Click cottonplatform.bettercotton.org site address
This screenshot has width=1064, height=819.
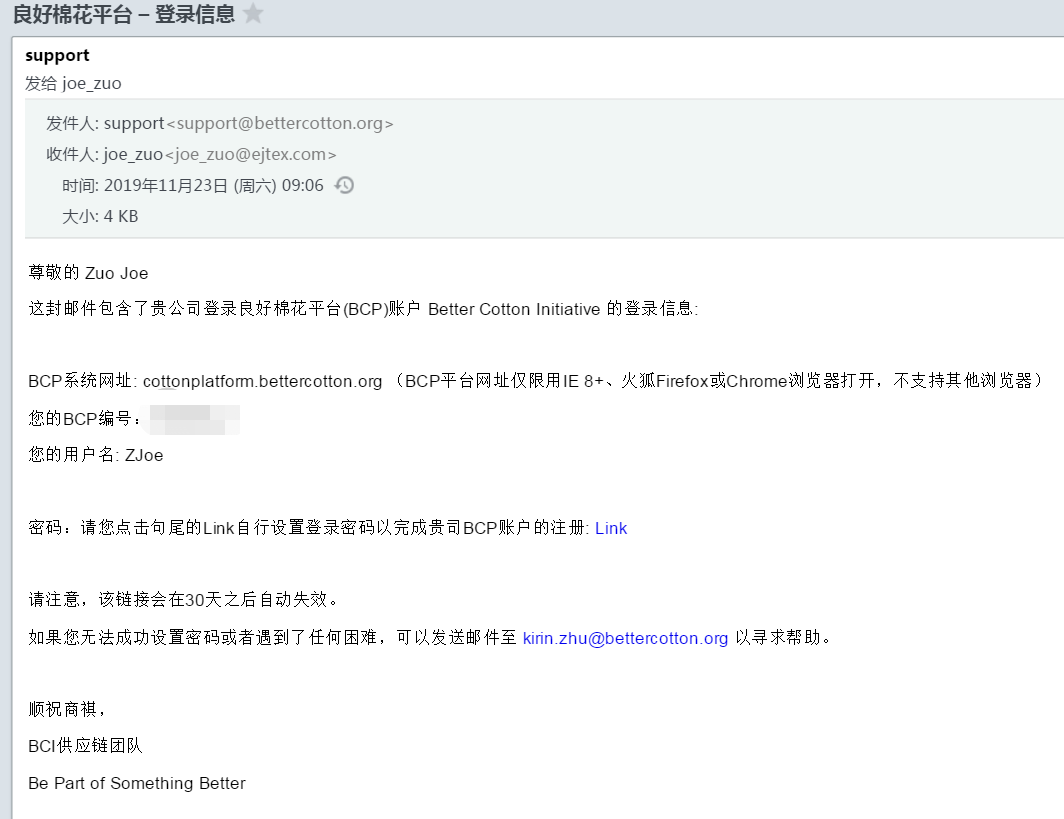[x=263, y=381]
